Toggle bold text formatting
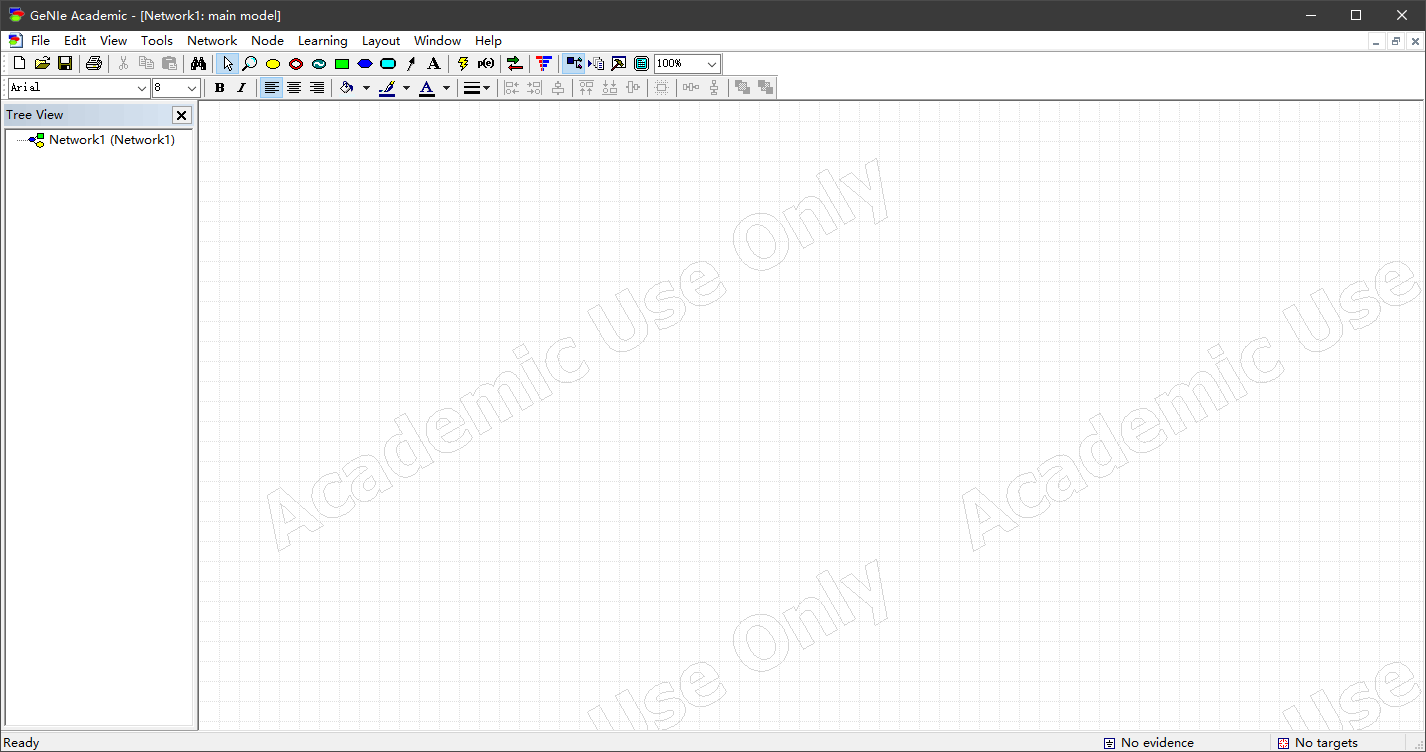1426x752 pixels. click(220, 88)
